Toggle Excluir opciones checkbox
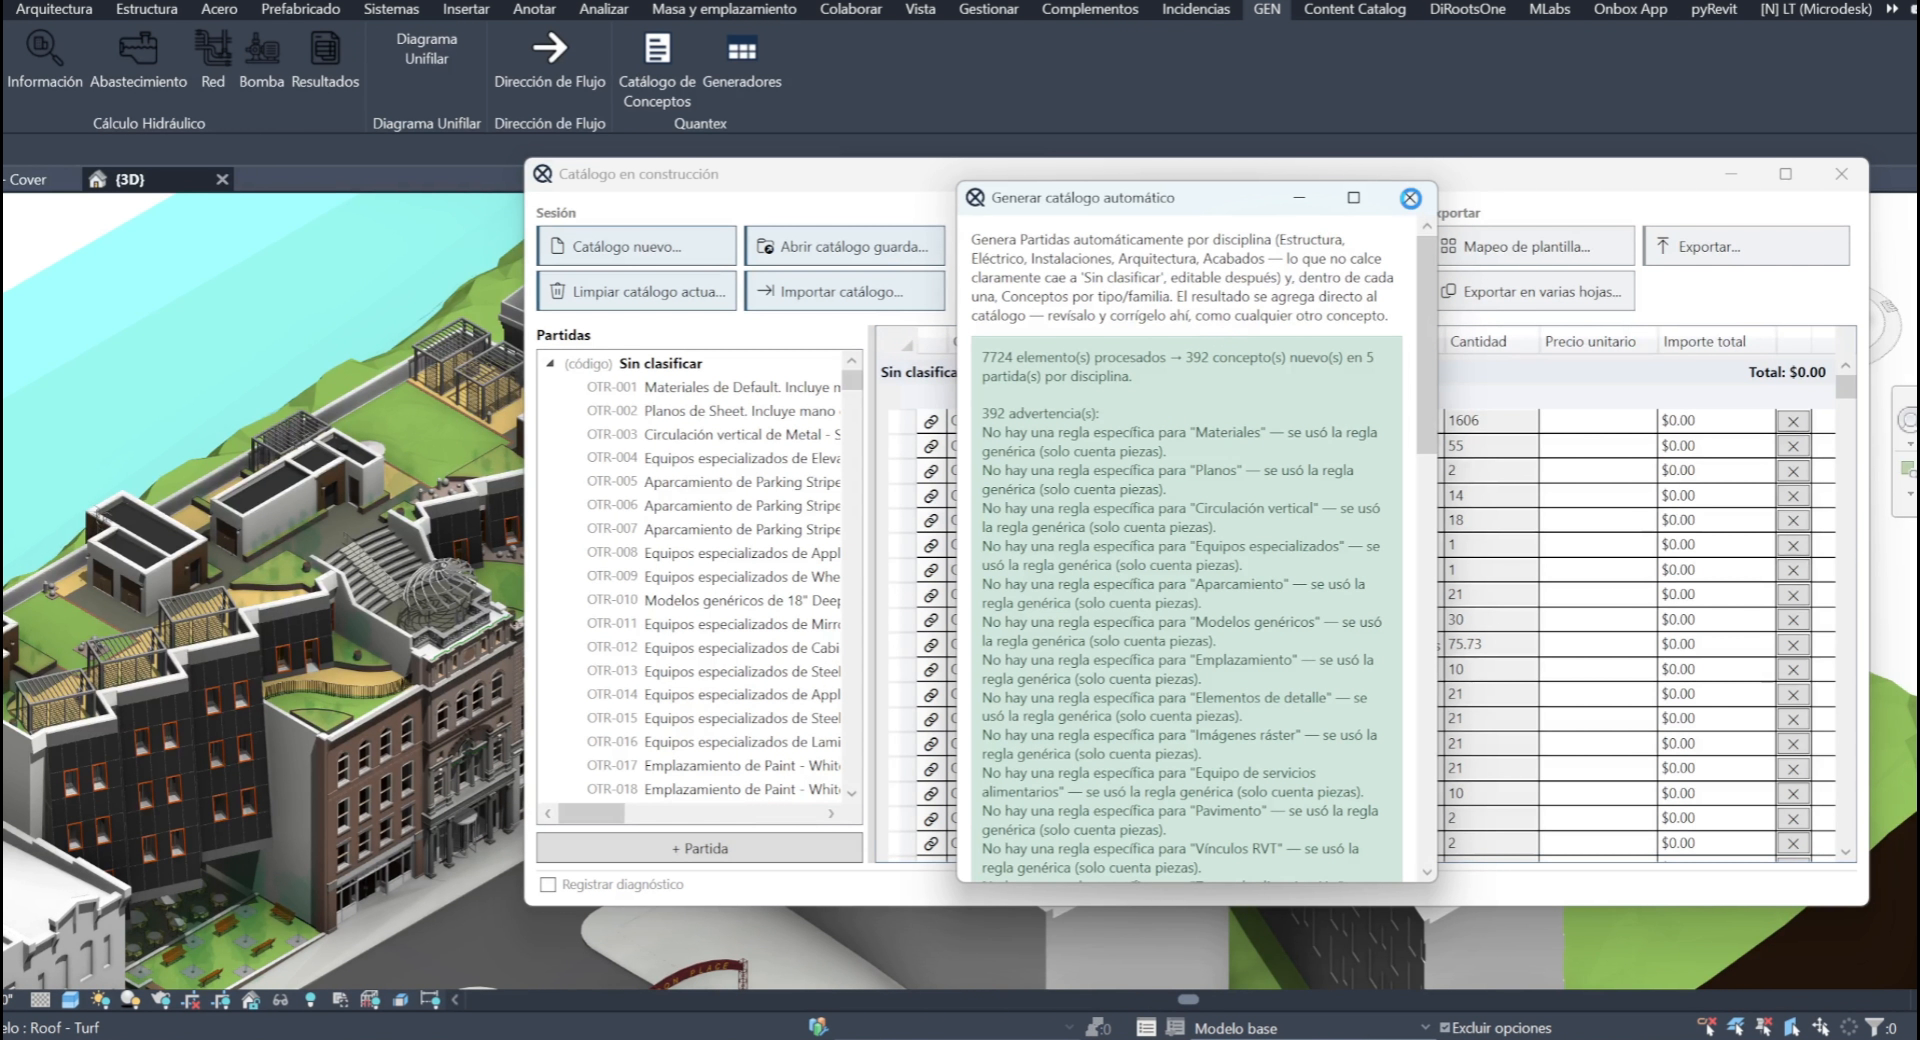 pyautogui.click(x=1445, y=1027)
